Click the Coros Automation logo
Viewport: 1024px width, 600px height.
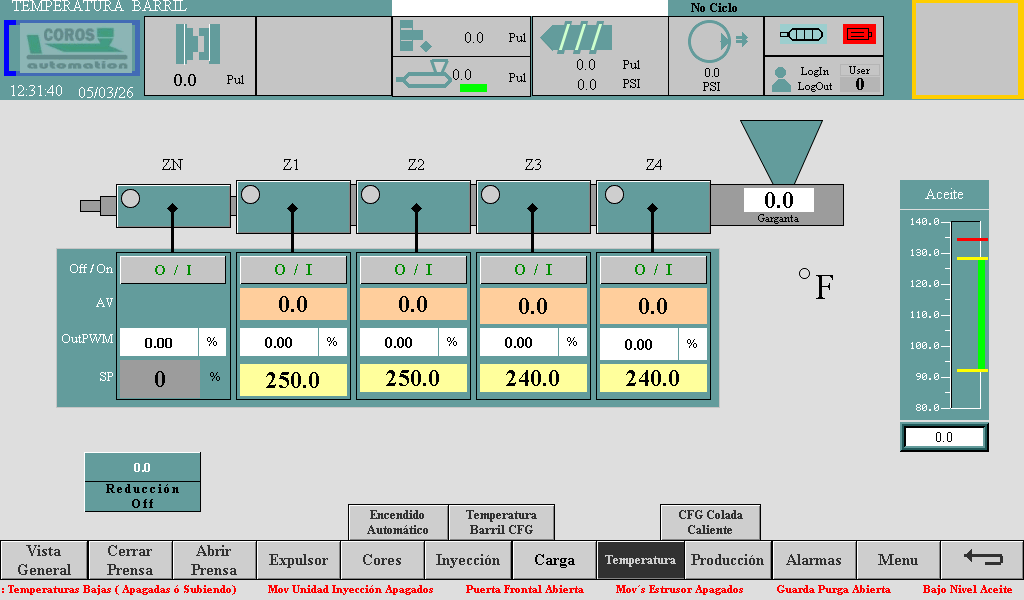tap(73, 49)
